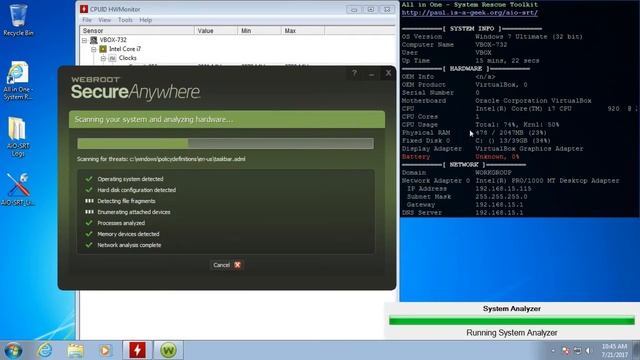Screen dimensions: 640x360
Task: Open the paul.is-a-geek.org aio-srt link
Action: (469, 13)
